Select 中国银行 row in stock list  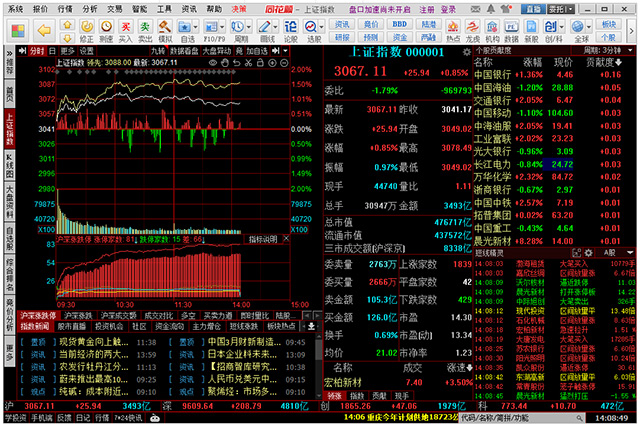(x=492, y=74)
